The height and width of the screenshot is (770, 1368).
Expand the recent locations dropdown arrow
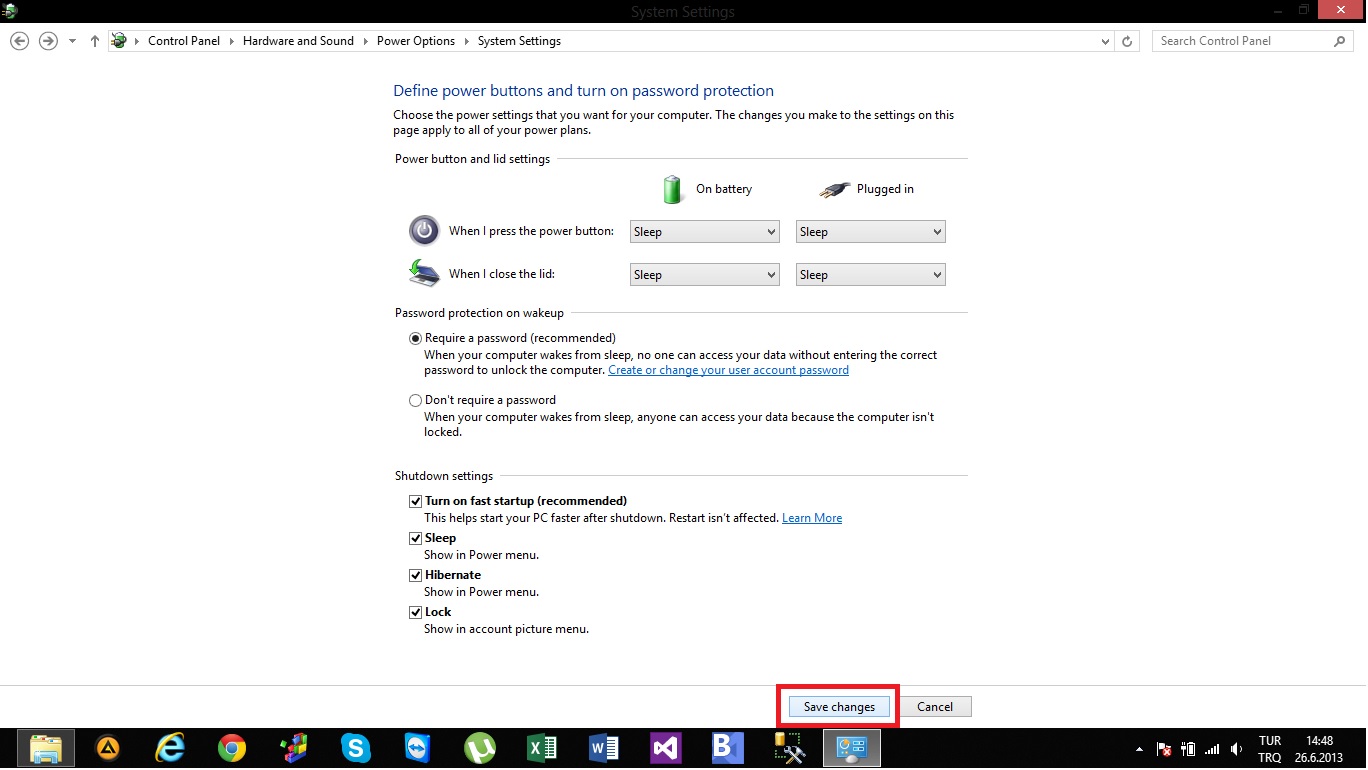72,41
